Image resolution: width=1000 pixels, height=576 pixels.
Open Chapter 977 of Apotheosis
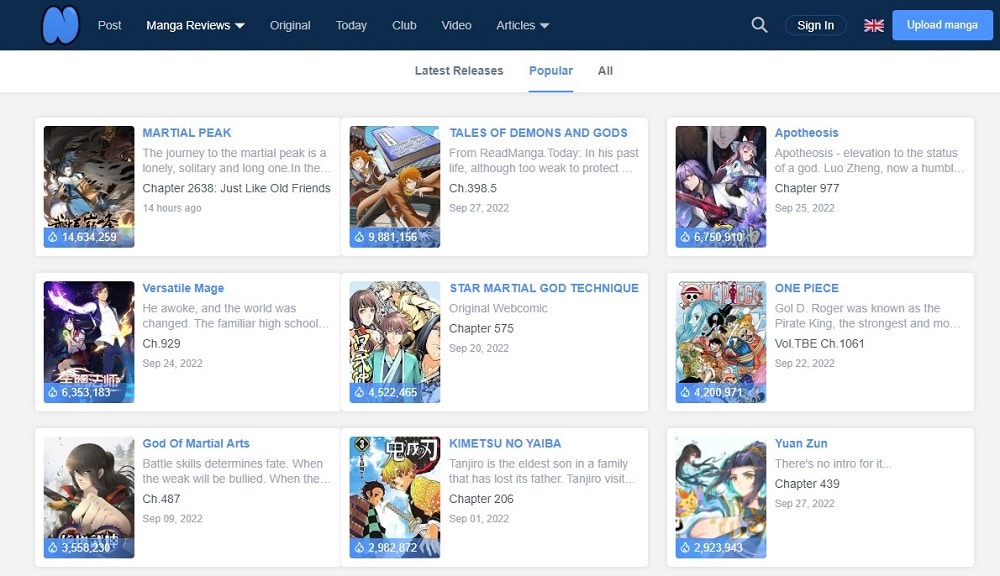(806, 188)
